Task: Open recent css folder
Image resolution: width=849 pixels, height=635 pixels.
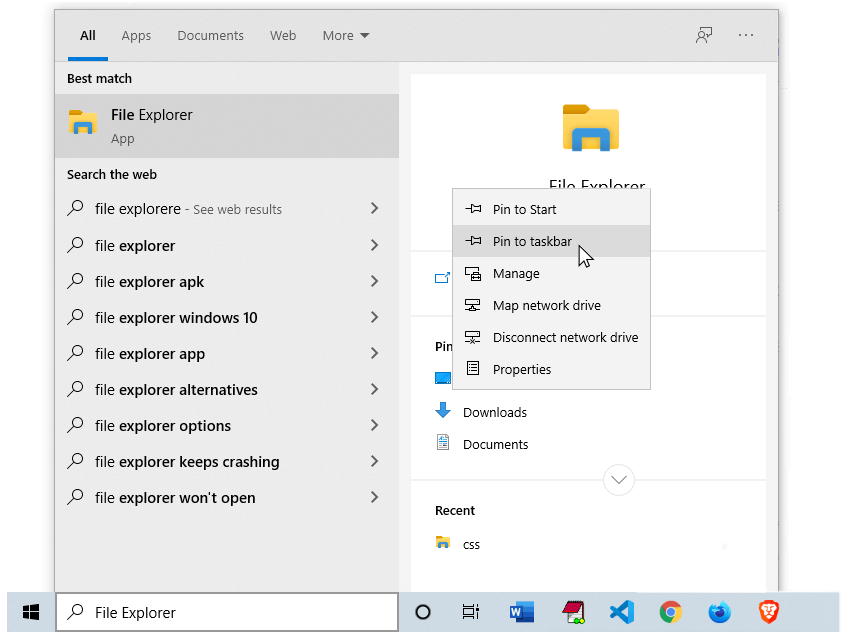Action: [x=471, y=545]
